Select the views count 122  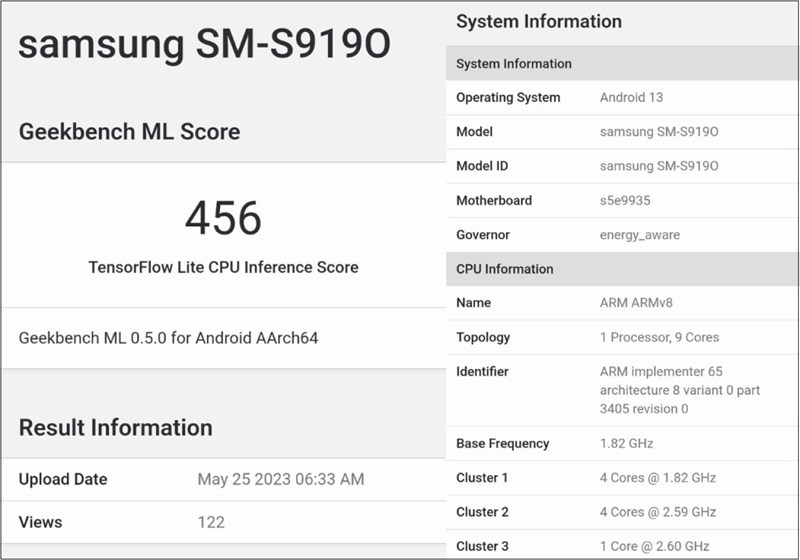coord(211,522)
